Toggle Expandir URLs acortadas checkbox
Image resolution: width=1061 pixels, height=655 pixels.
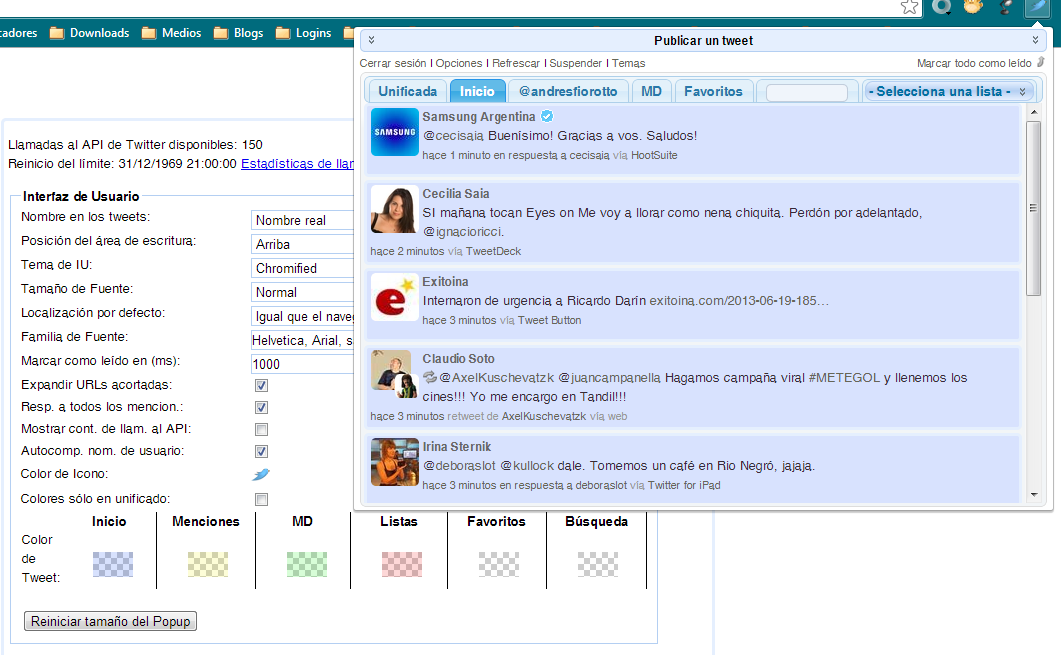click(261, 385)
